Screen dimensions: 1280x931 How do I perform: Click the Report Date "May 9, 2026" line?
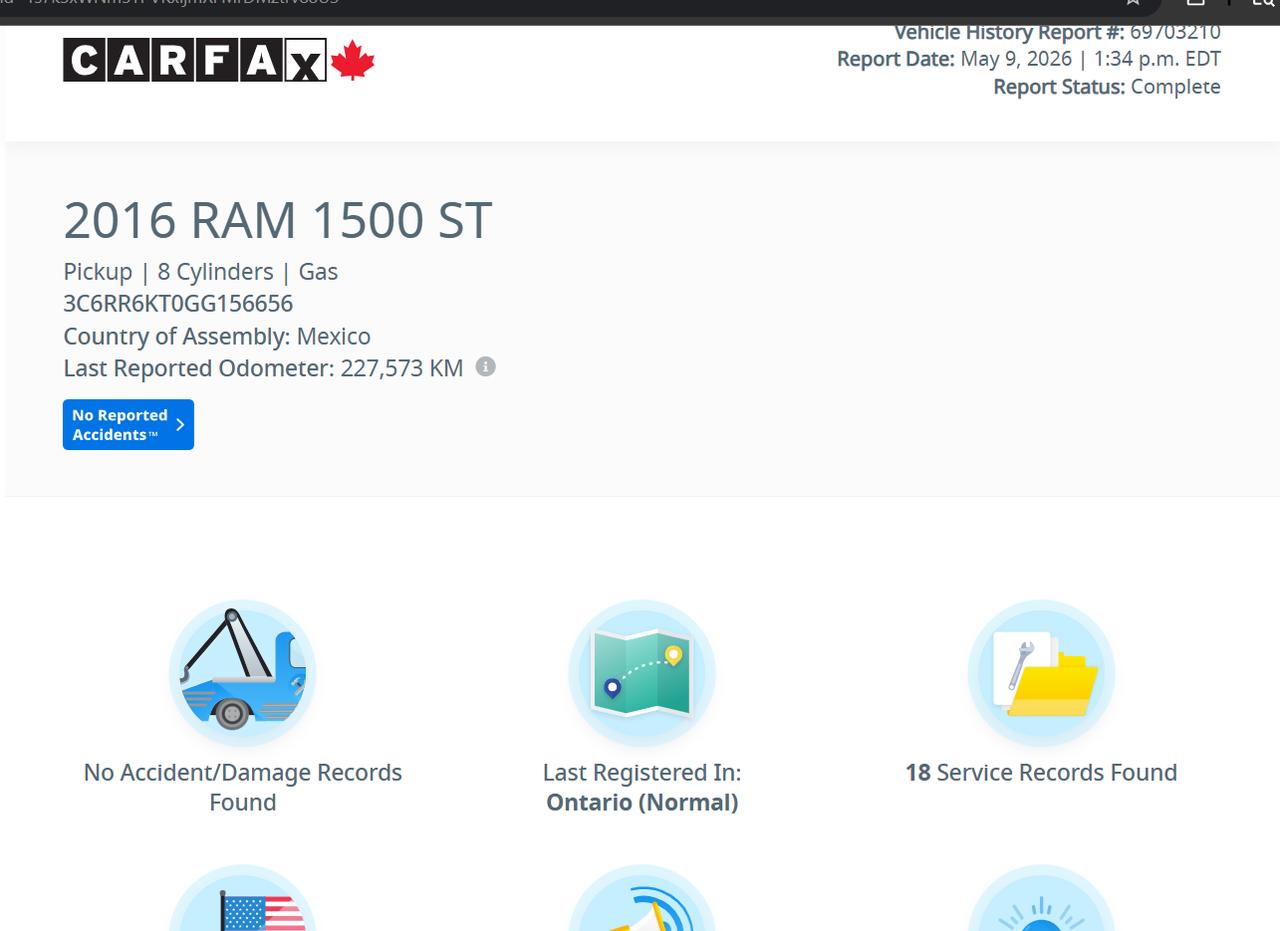(x=1029, y=59)
